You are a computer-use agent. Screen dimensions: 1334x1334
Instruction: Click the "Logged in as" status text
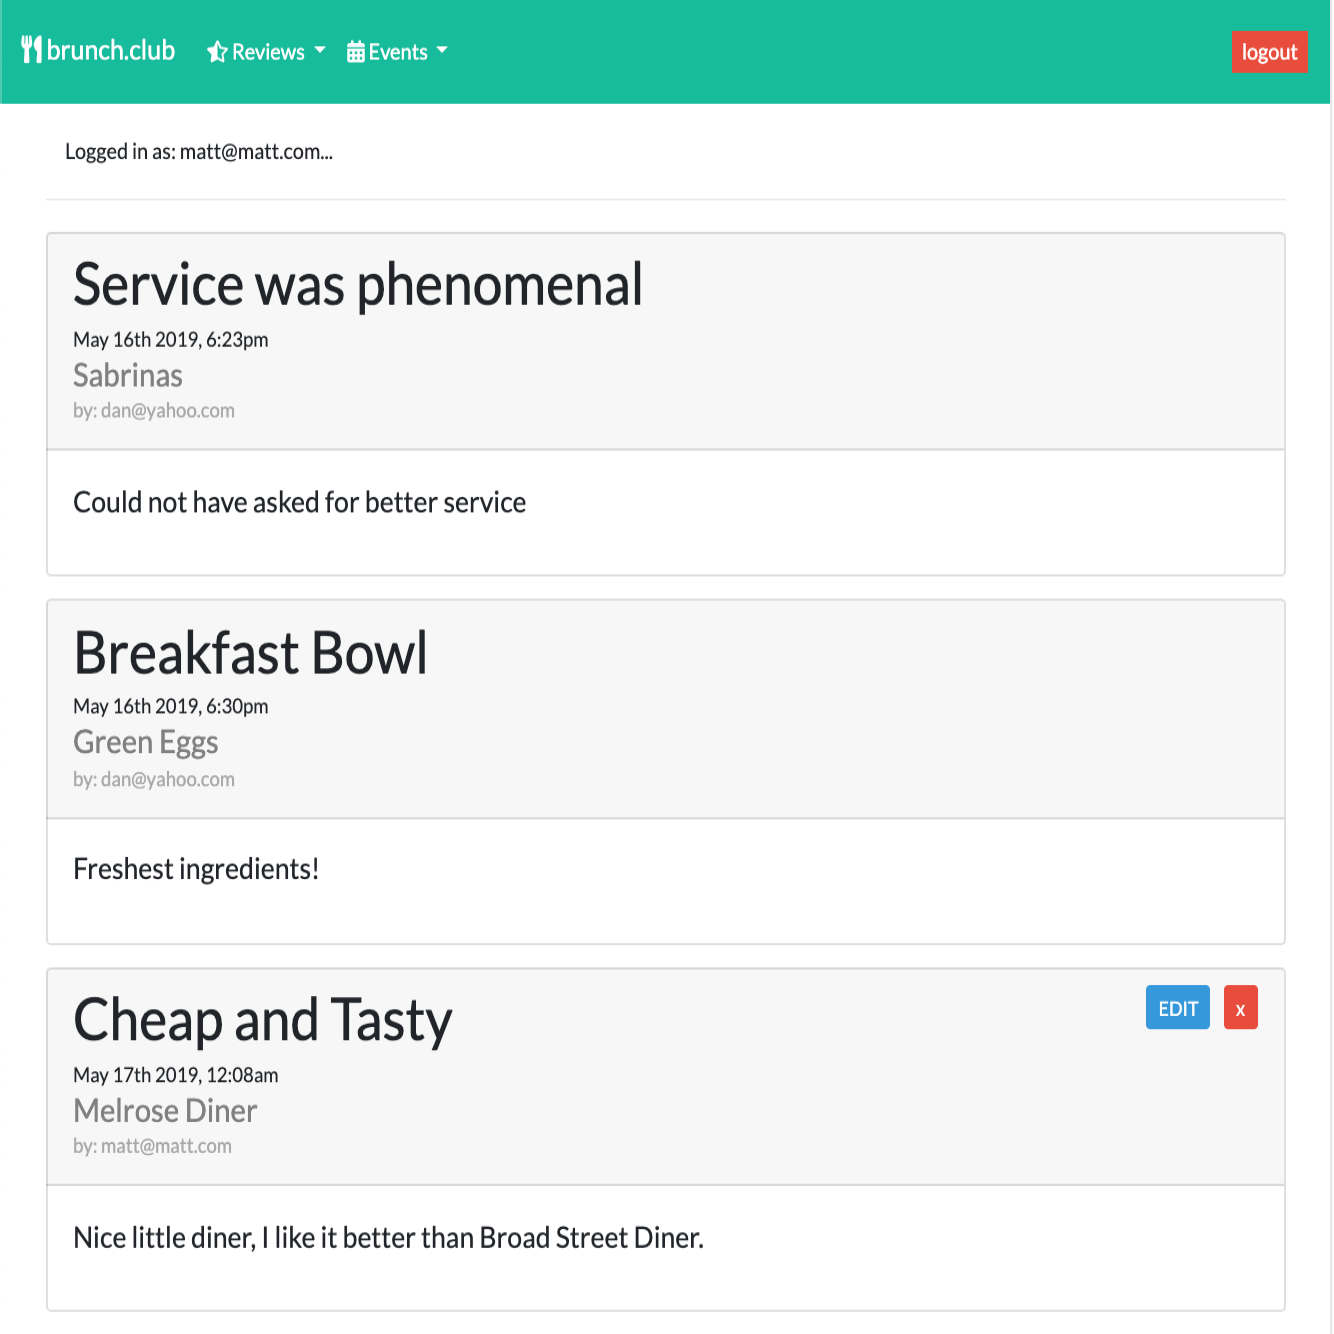click(199, 152)
